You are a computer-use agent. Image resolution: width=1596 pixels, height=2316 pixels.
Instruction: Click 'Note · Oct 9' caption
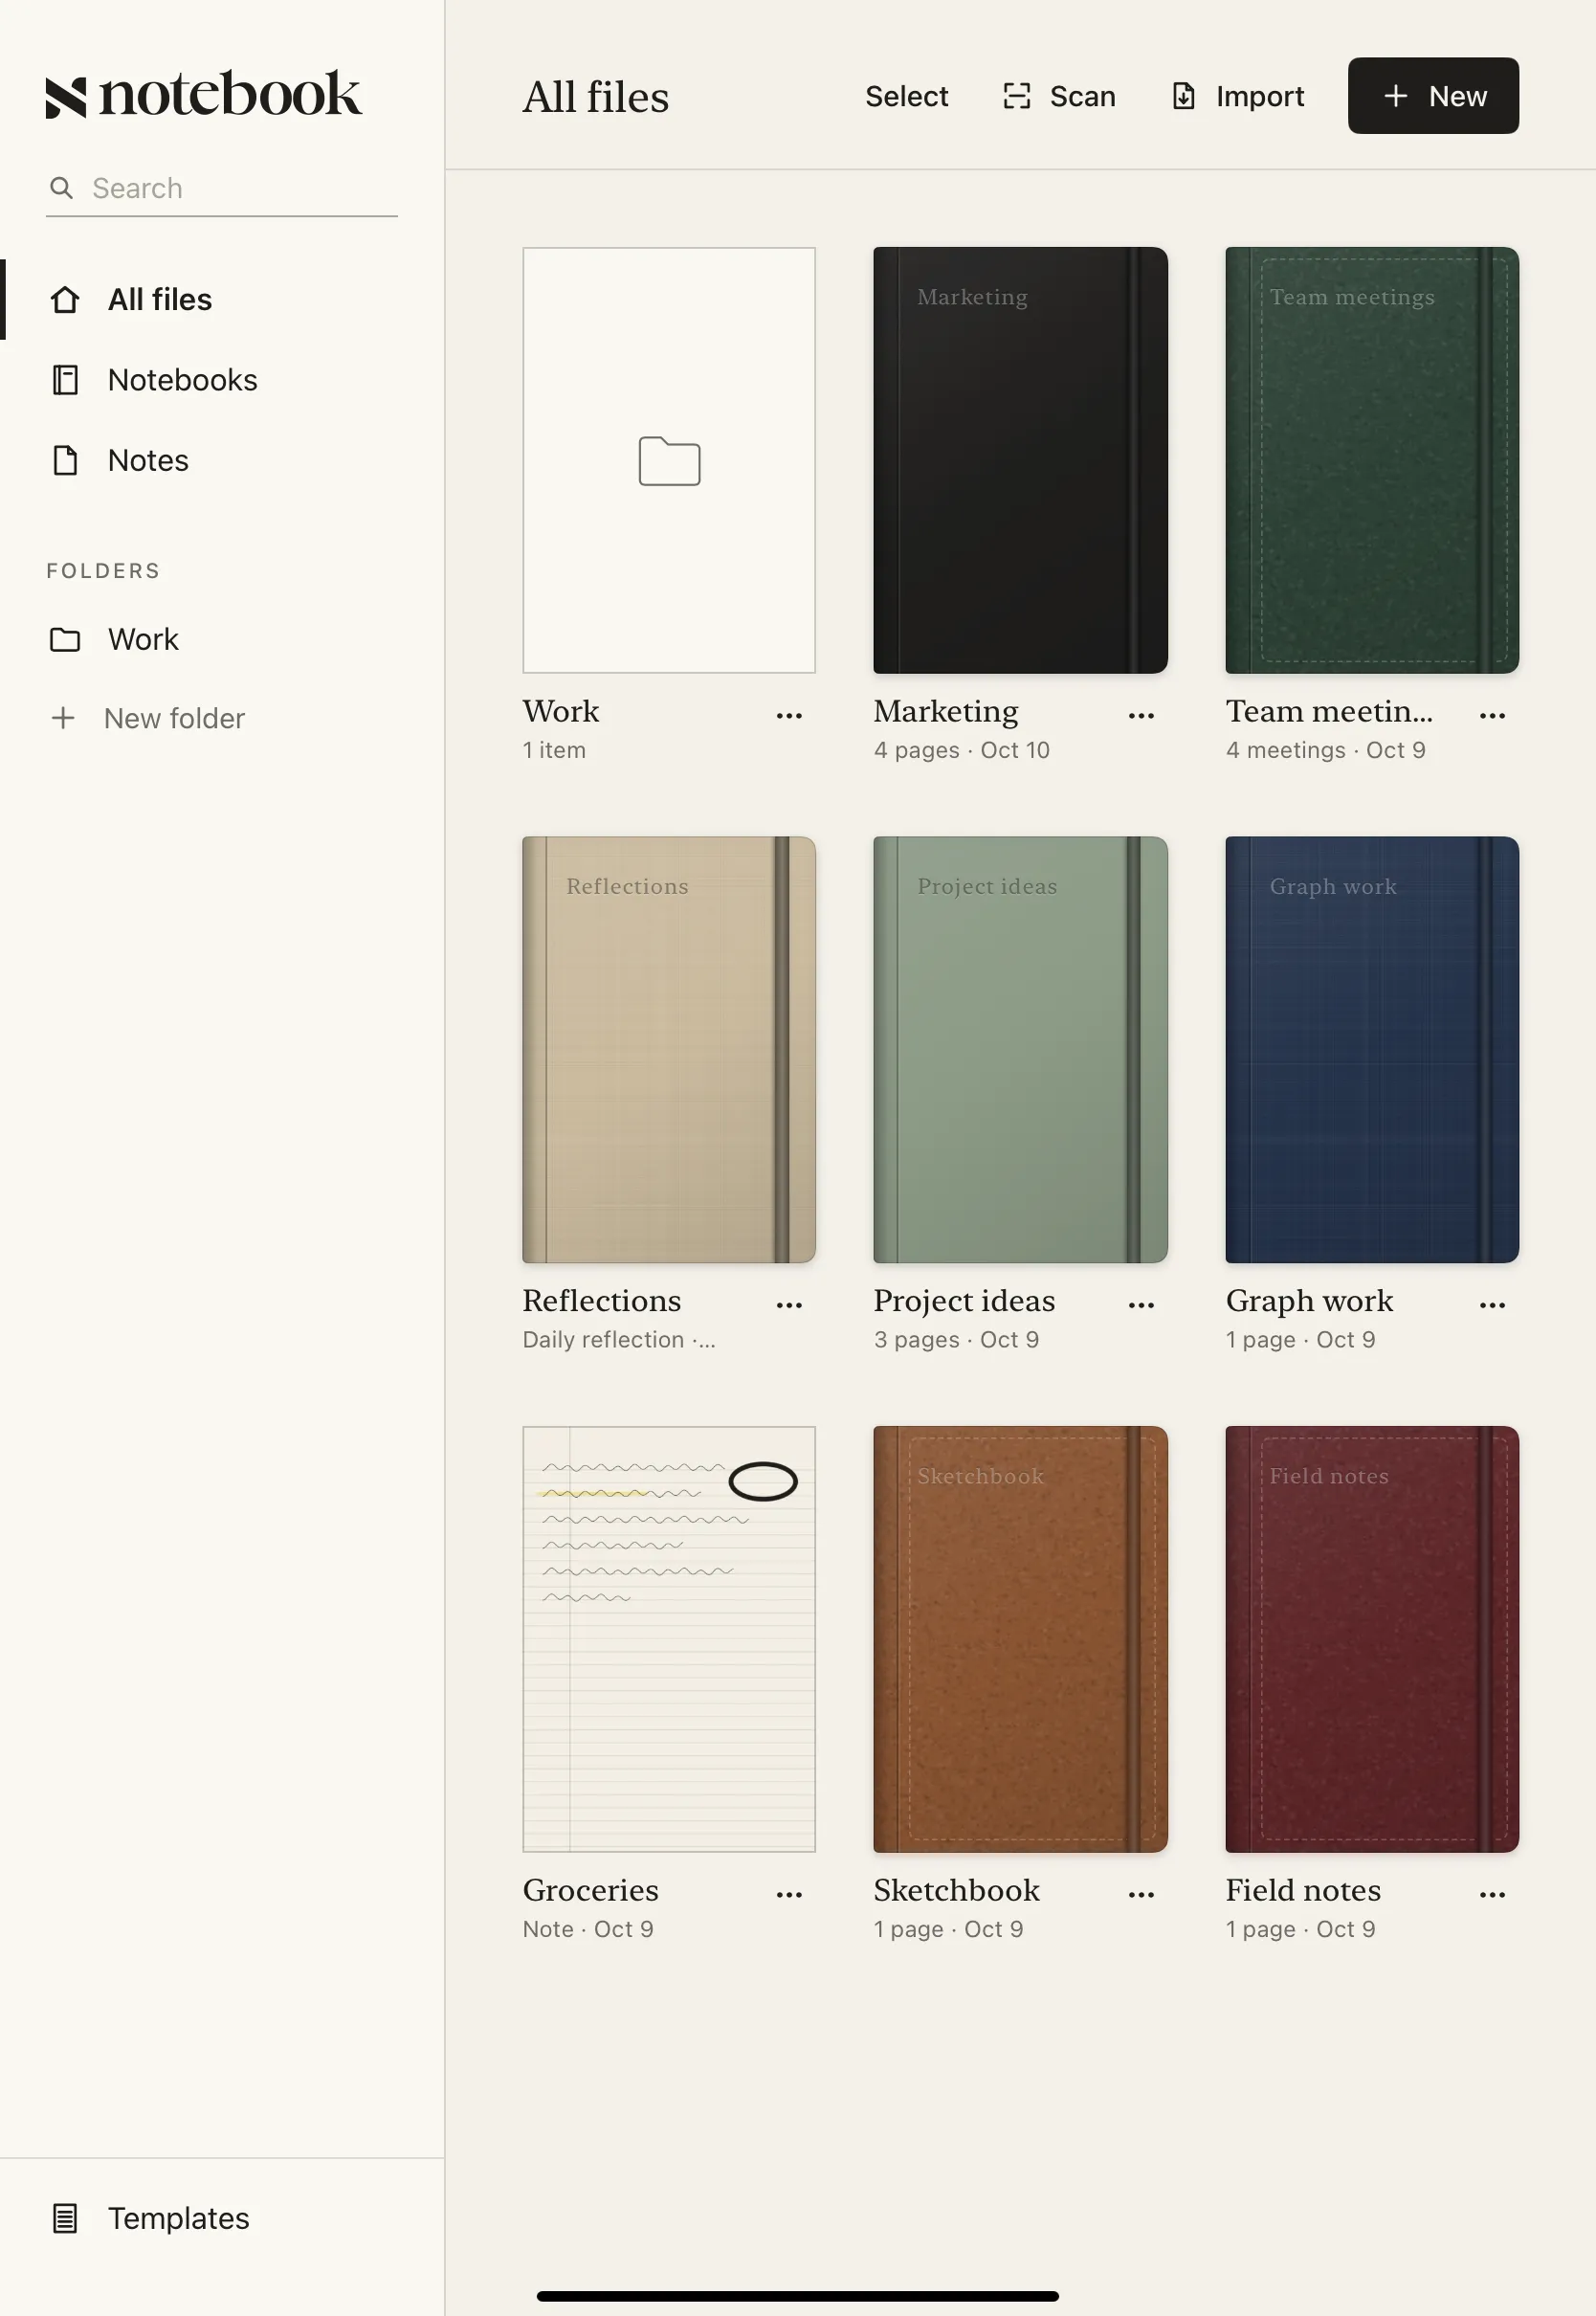coord(588,1930)
